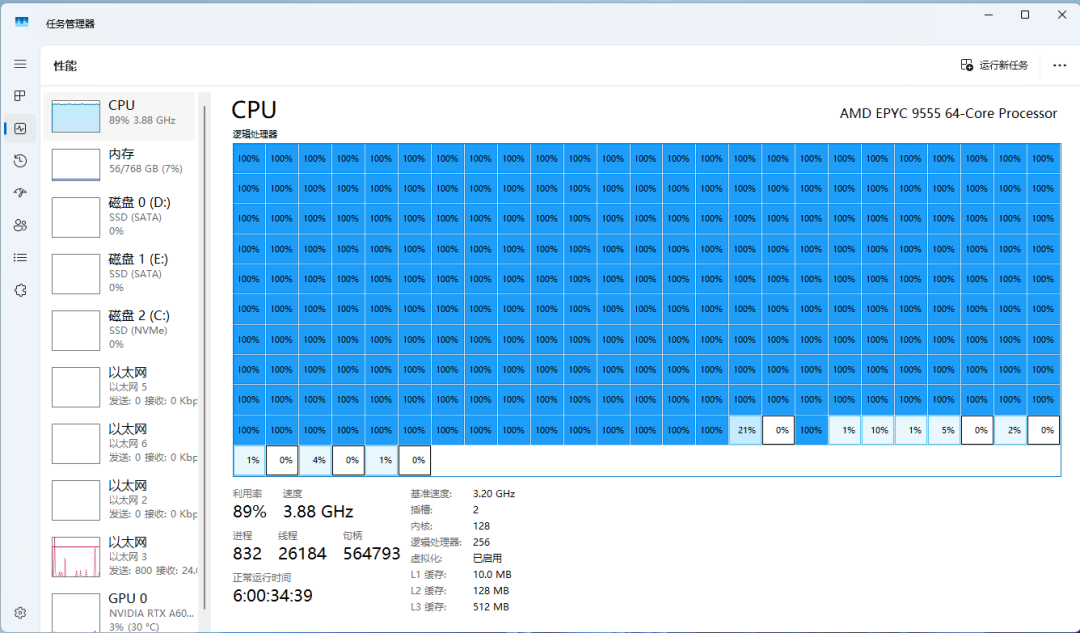Select the 内存 (Memory) performance item
This screenshot has width=1080, height=633.
(x=120, y=164)
